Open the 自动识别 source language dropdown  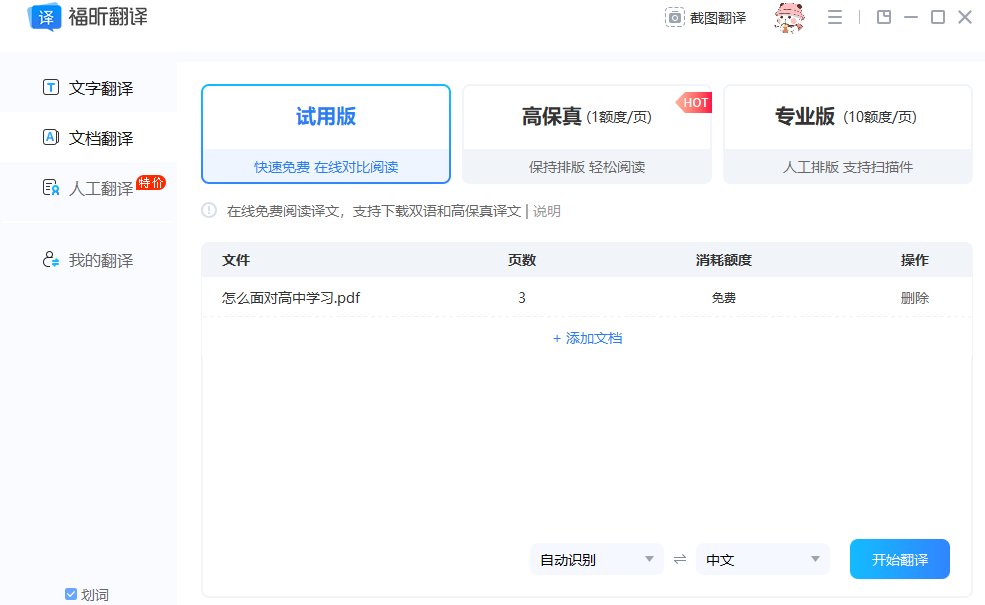[x=597, y=559]
